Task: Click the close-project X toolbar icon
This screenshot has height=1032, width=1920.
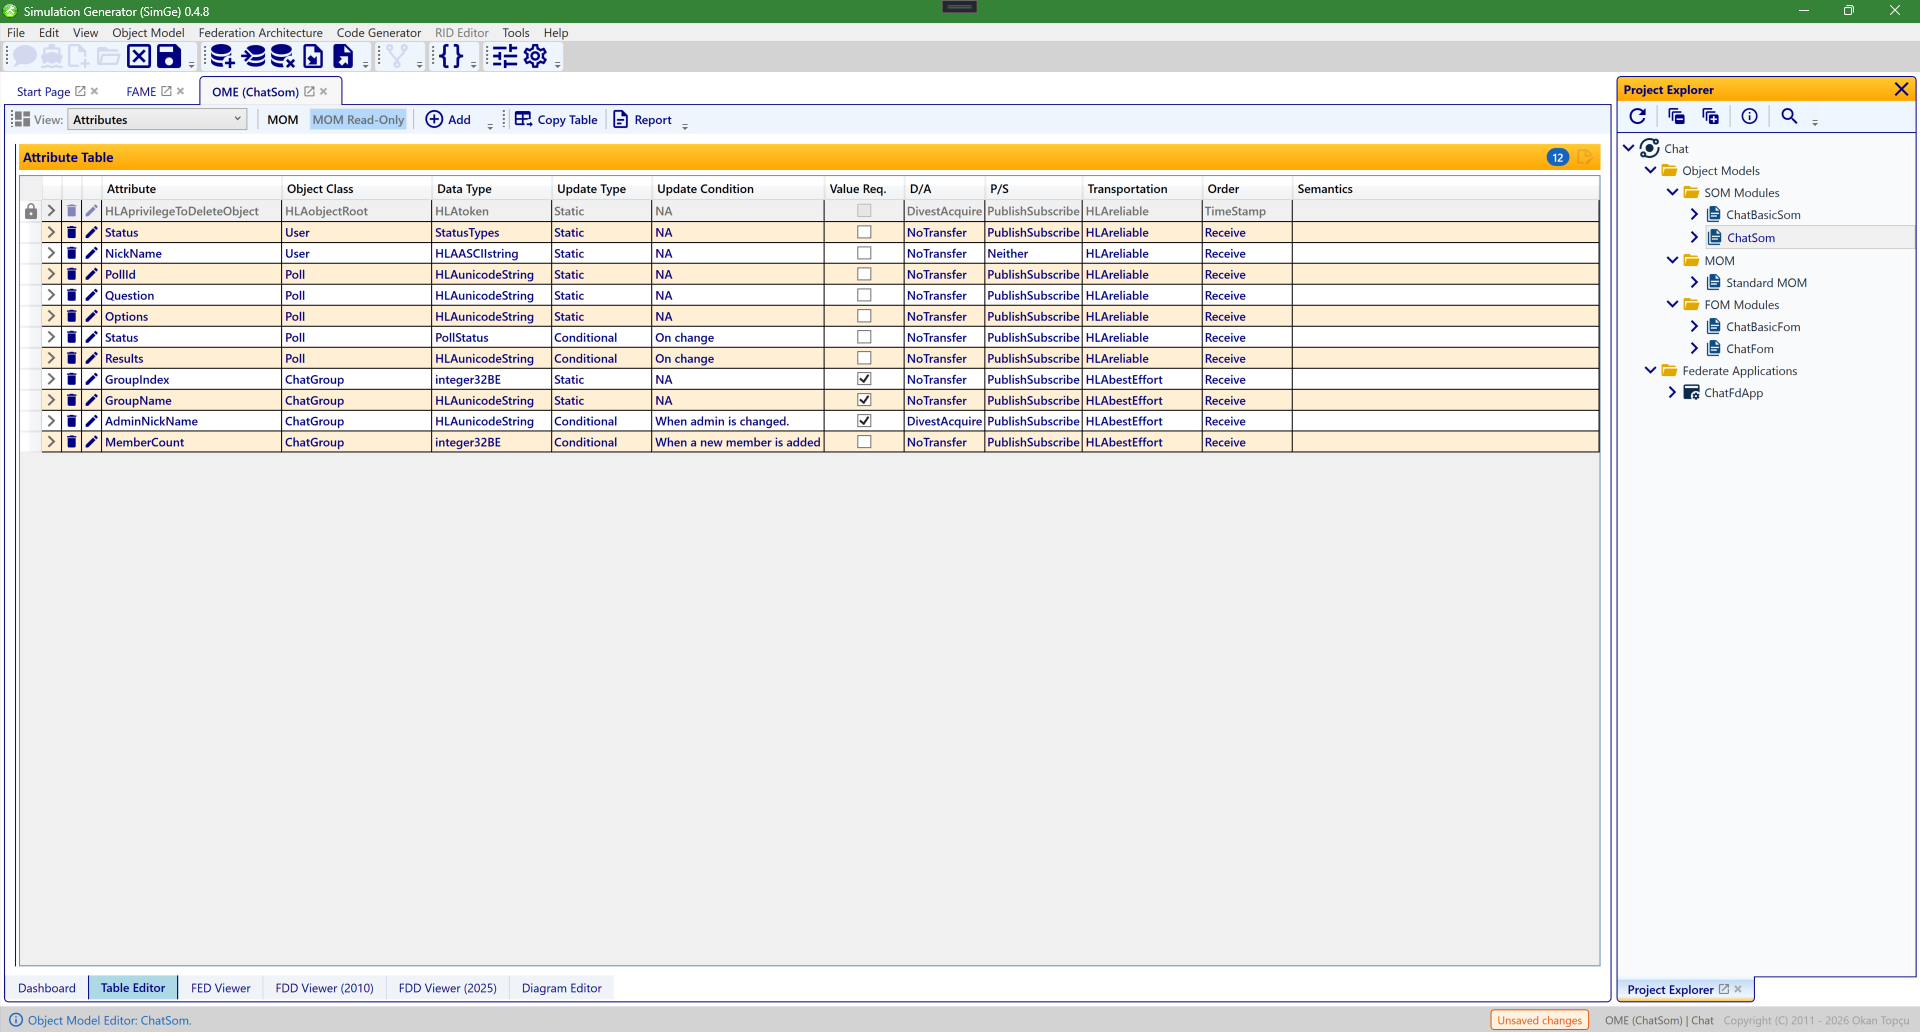Action: [139, 56]
